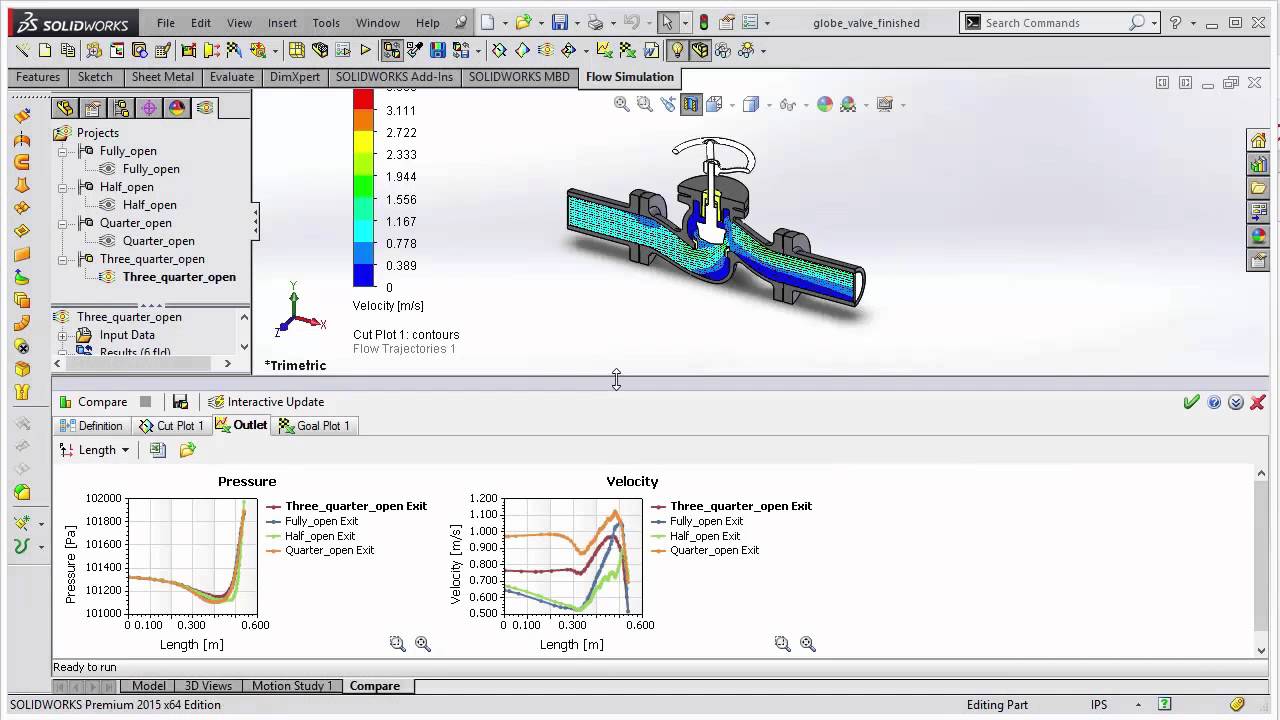The width and height of the screenshot is (1280, 720).
Task: Toggle visibility of Half_open results
Action: (x=108, y=205)
